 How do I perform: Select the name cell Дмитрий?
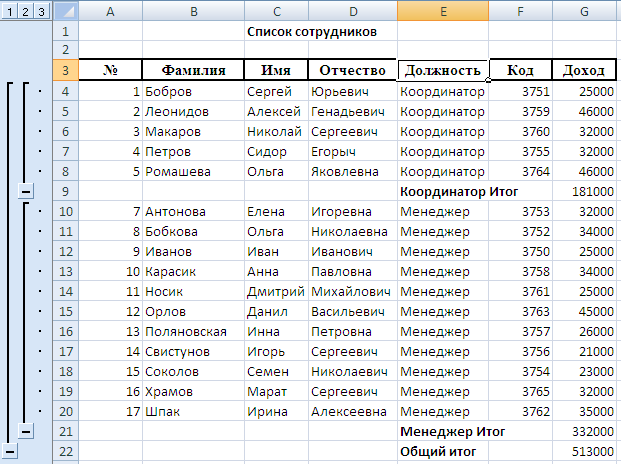point(276,291)
